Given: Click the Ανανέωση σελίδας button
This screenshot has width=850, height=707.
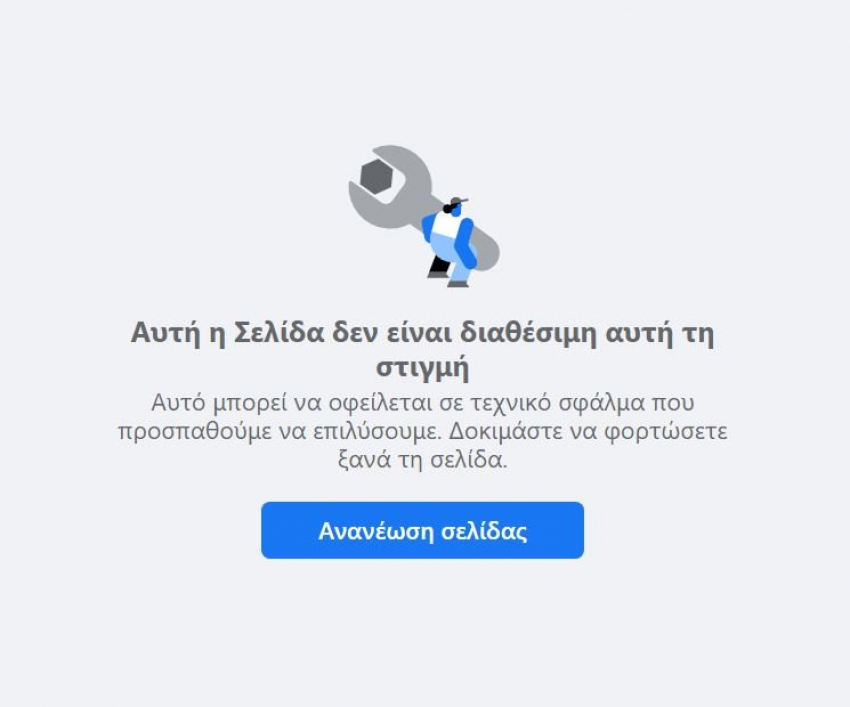Looking at the screenshot, I should (x=422, y=530).
